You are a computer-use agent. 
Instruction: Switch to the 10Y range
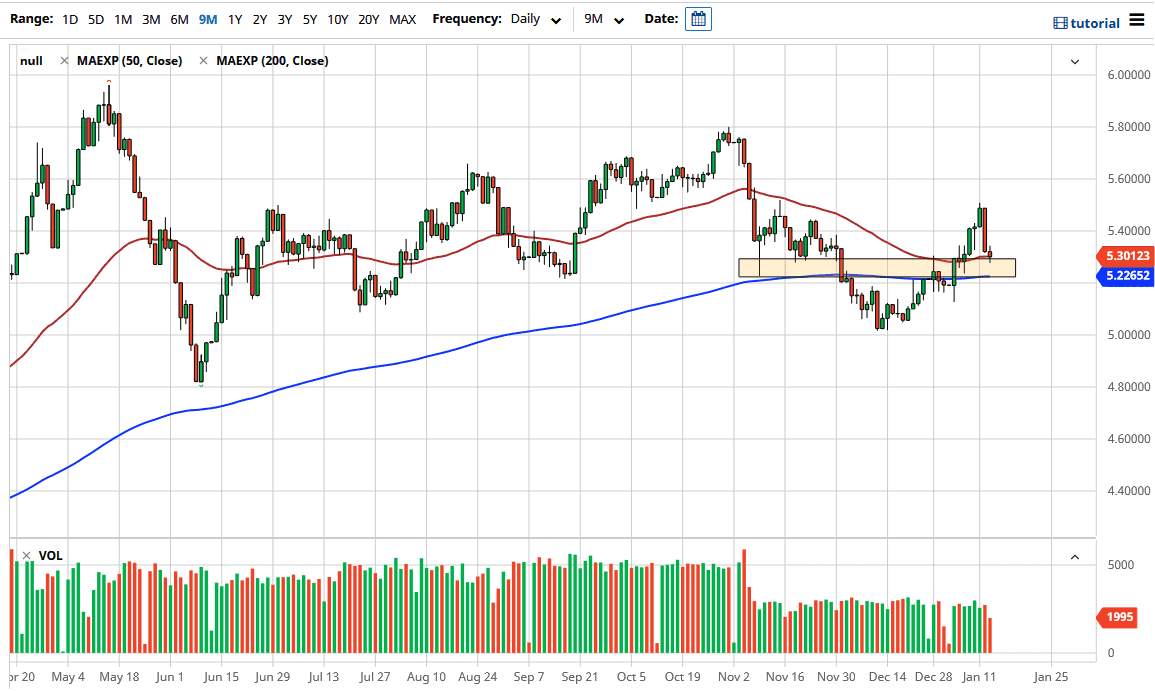click(337, 18)
